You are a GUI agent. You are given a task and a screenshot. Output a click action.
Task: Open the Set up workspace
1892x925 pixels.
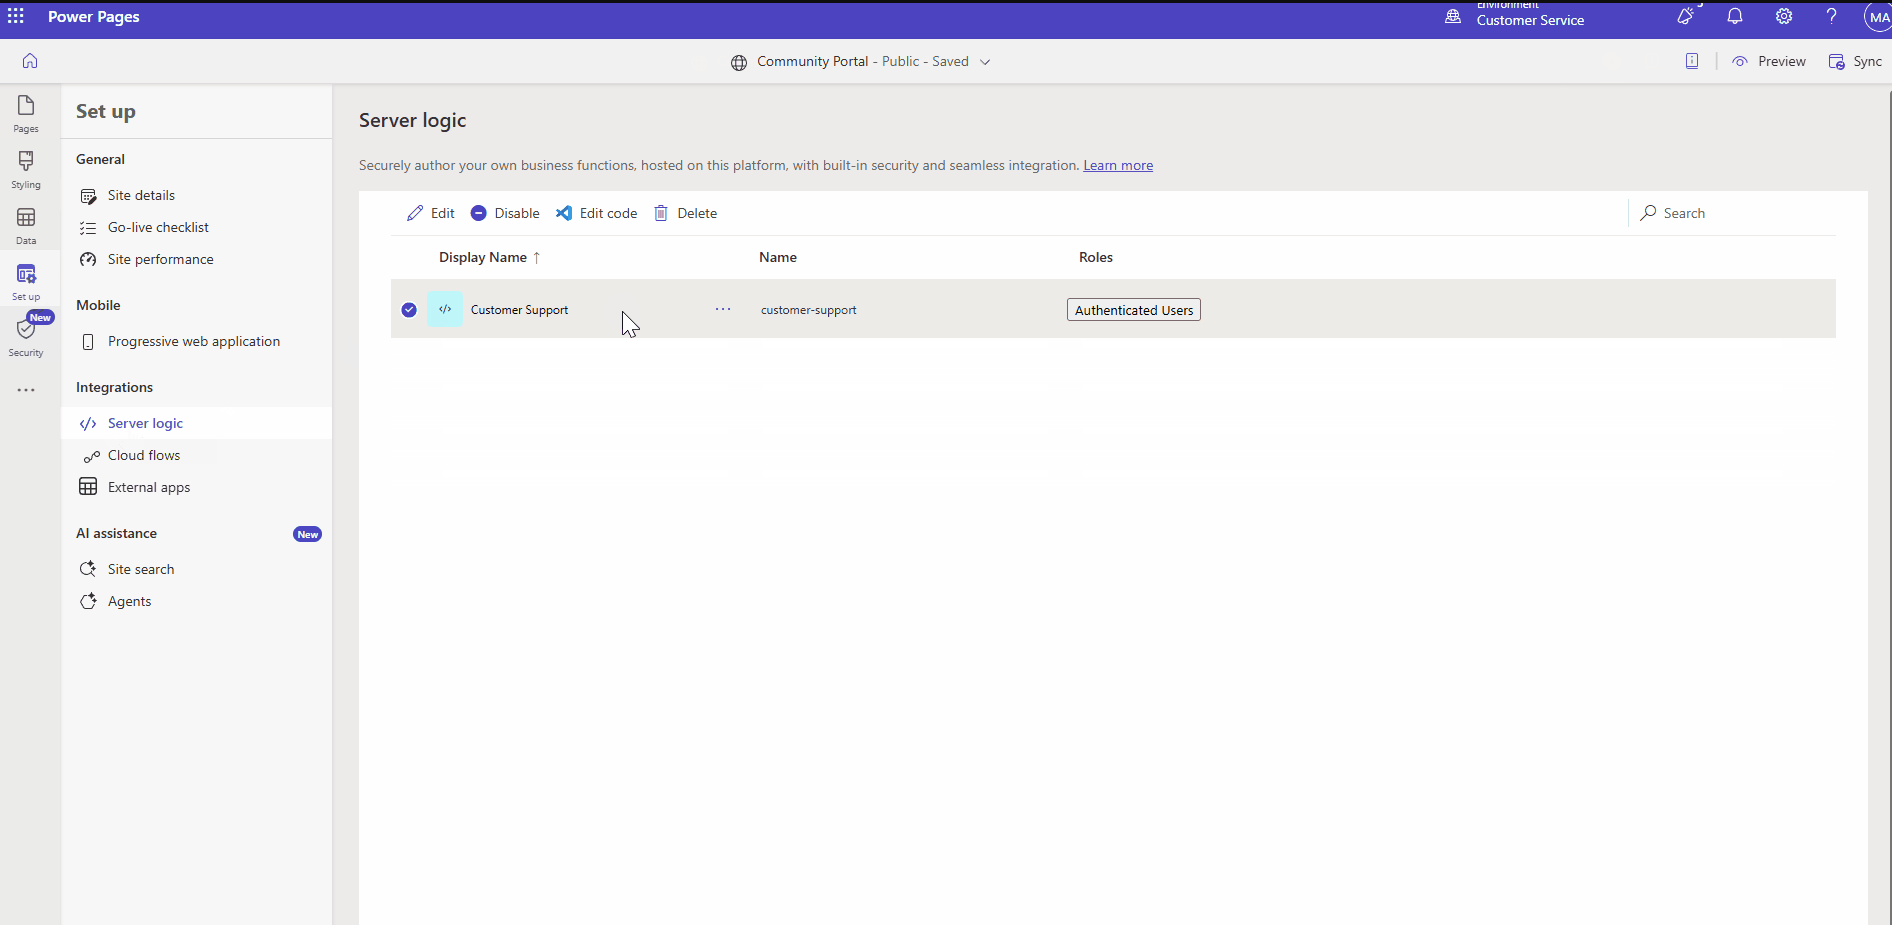pos(26,281)
